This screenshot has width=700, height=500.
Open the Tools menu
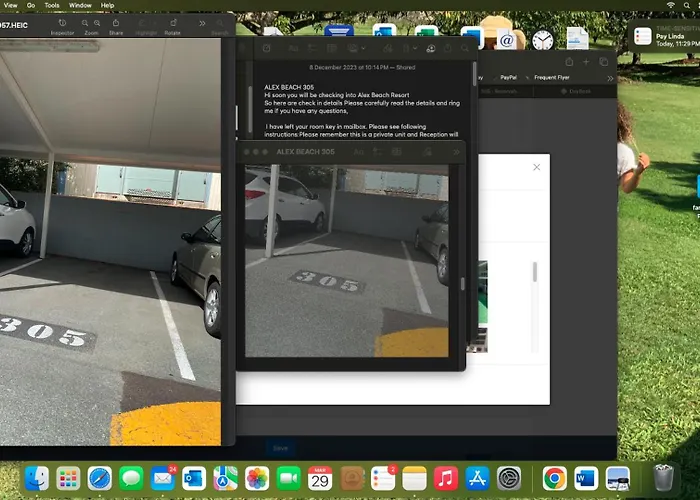51,5
